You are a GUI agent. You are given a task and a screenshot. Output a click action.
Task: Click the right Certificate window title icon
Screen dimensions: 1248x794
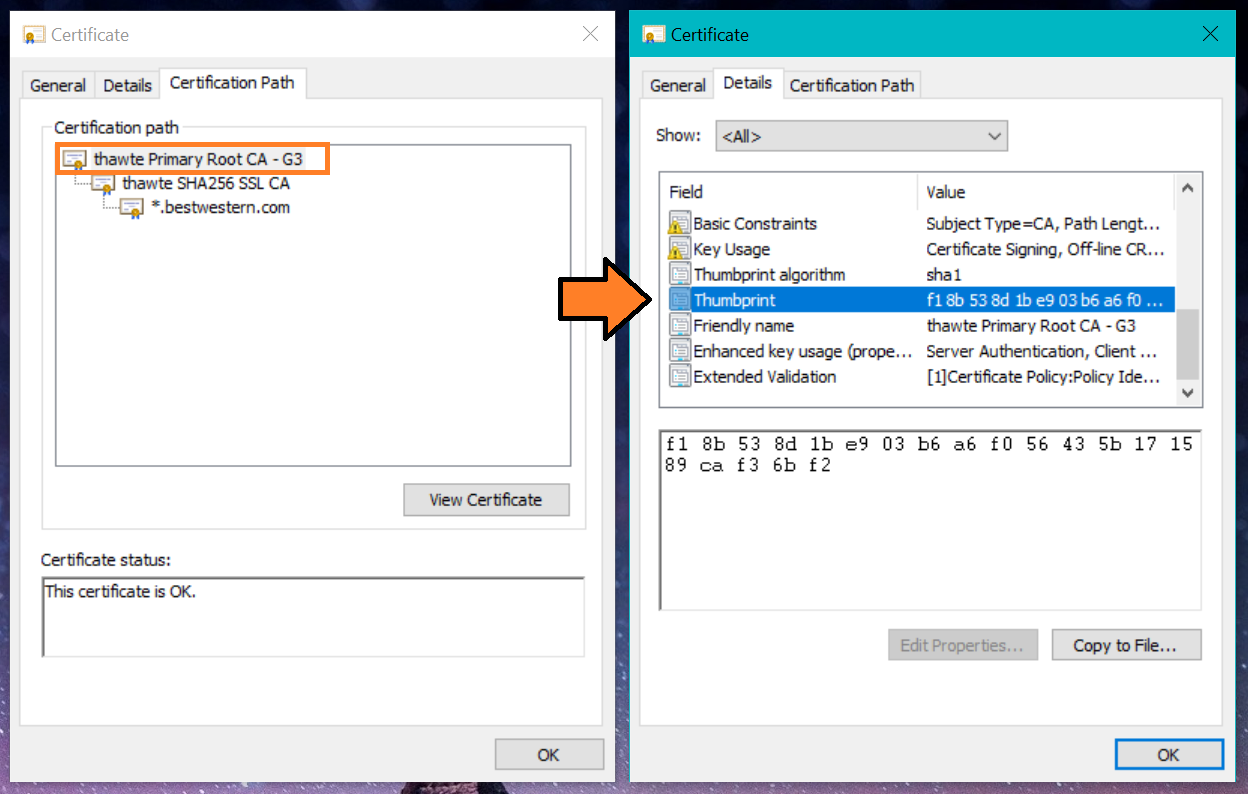click(654, 35)
